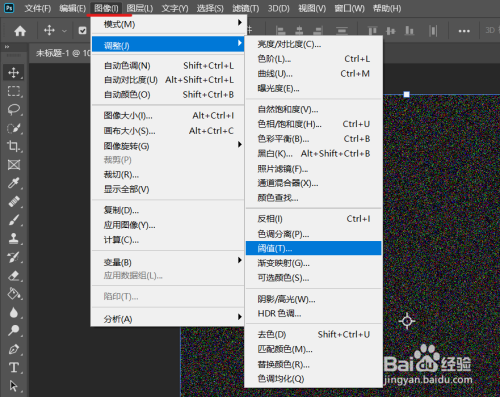Open the 滤镜(T) menu in menu bar
Viewport: 500px width, 397px height.
[x=246, y=8]
